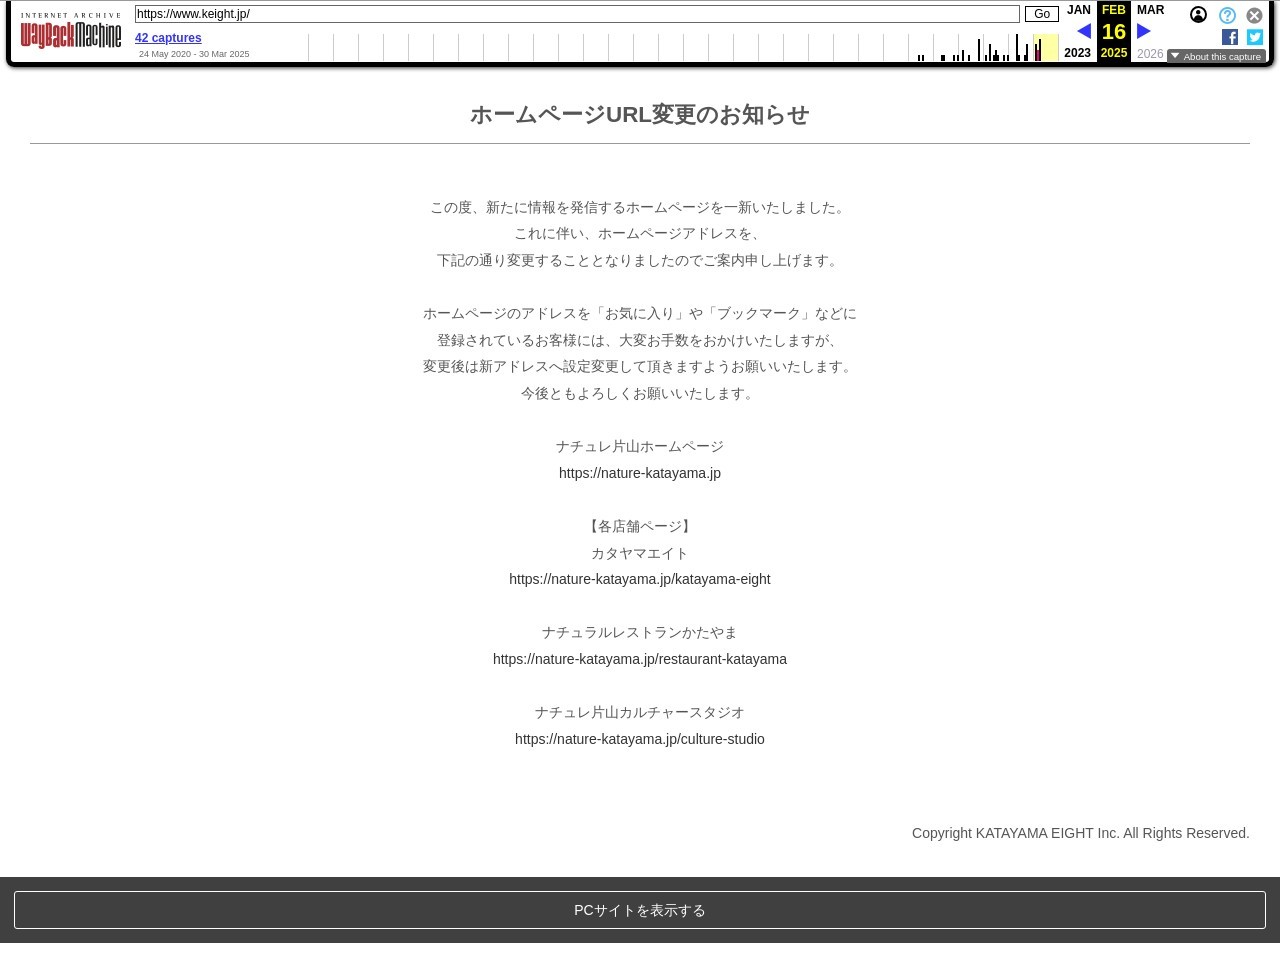Open the nature-katayama.jp homepage link
The height and width of the screenshot is (960, 1280).
640,473
